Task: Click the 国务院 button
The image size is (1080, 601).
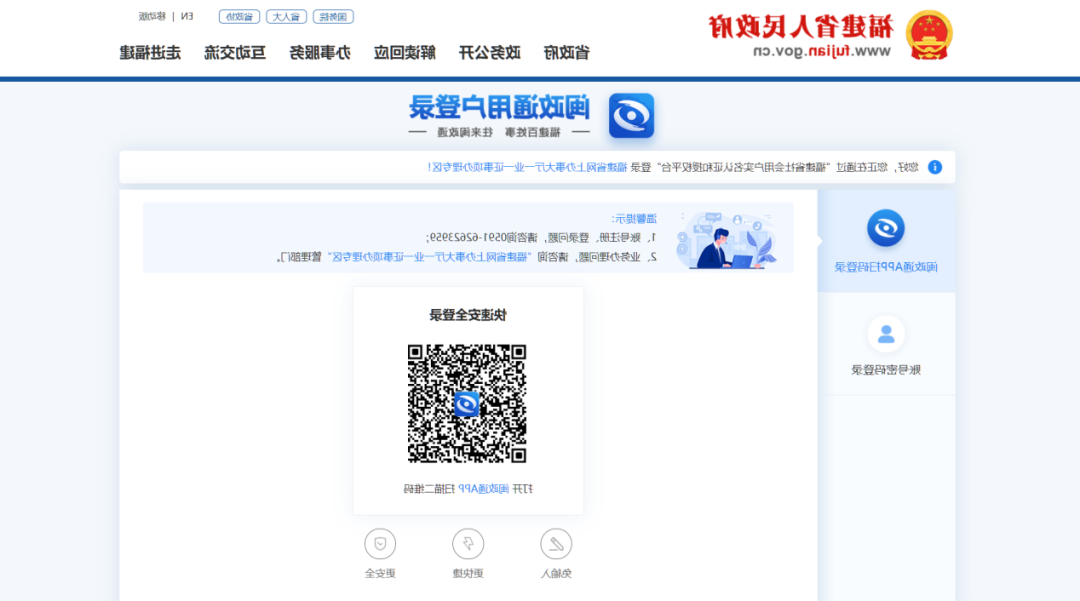Action: [x=333, y=17]
